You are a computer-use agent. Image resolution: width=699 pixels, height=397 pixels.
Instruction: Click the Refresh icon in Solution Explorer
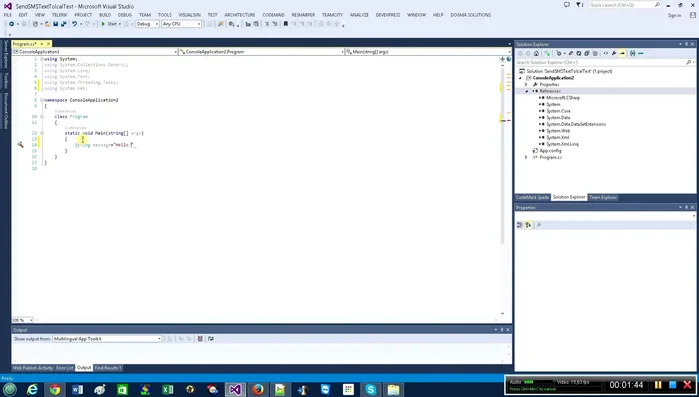point(579,53)
